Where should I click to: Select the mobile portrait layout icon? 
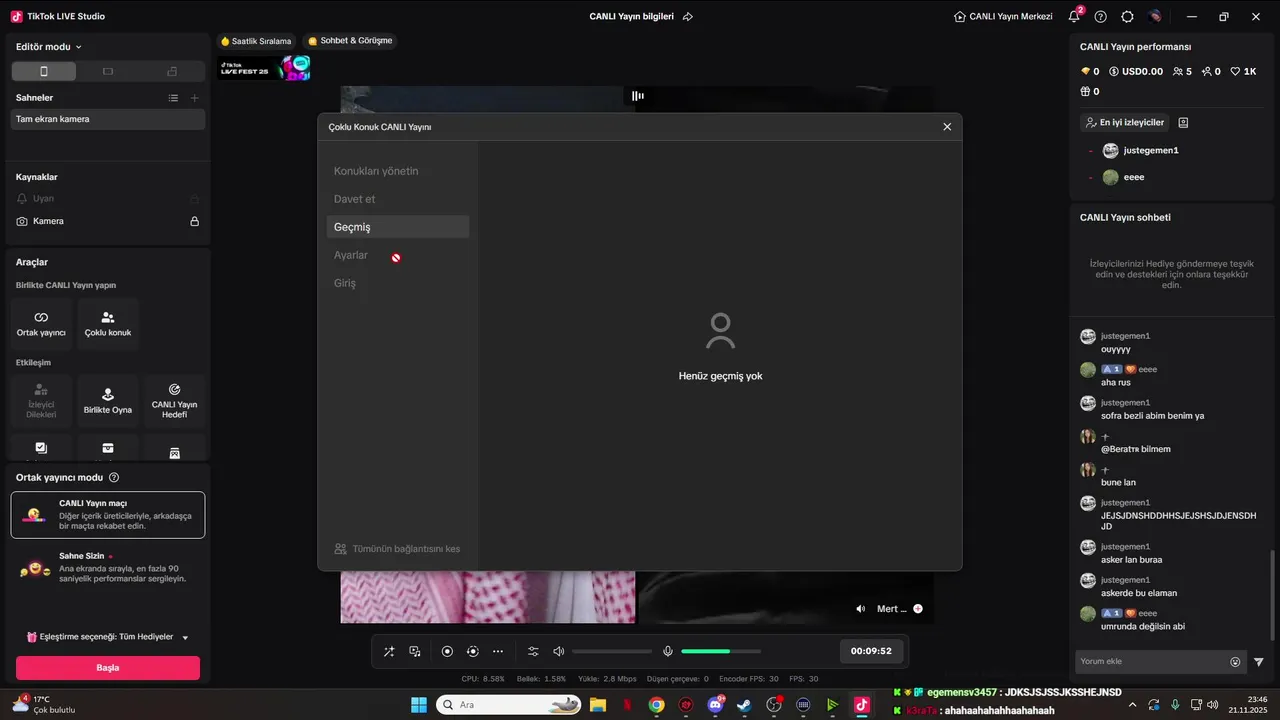(x=43, y=71)
